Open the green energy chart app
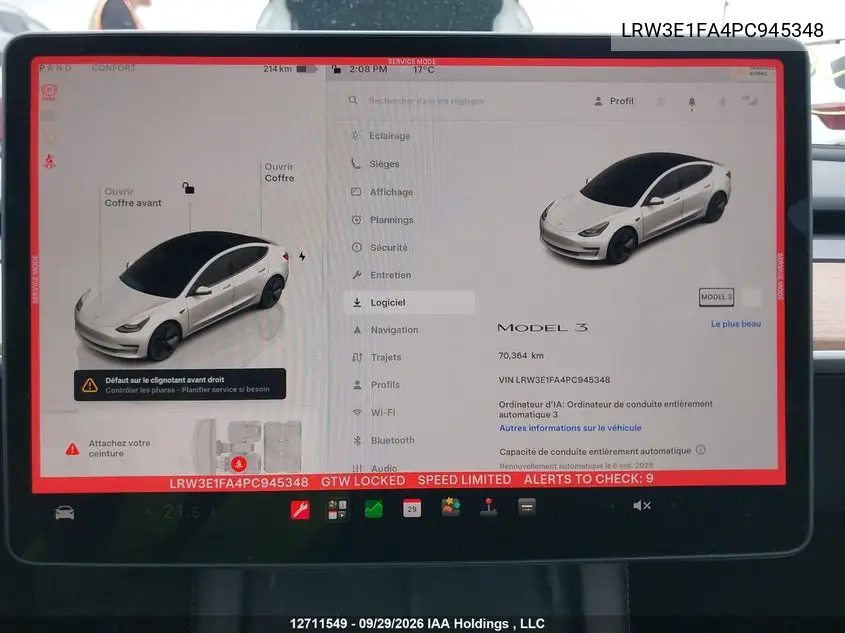 374,509
